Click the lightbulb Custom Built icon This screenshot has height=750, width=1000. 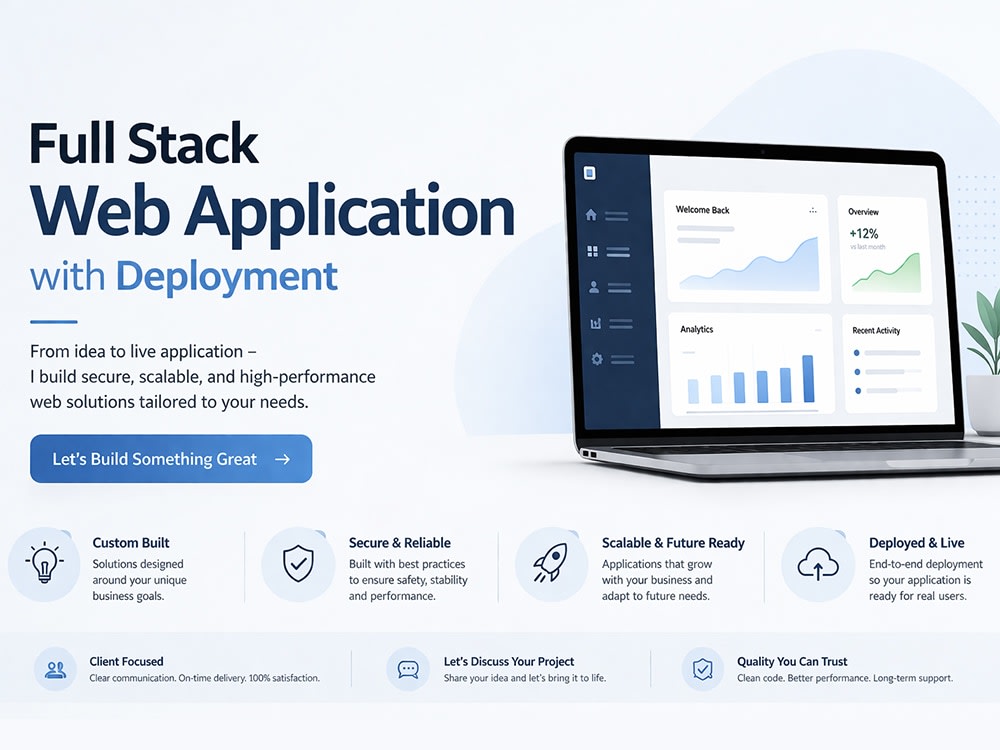tap(44, 564)
